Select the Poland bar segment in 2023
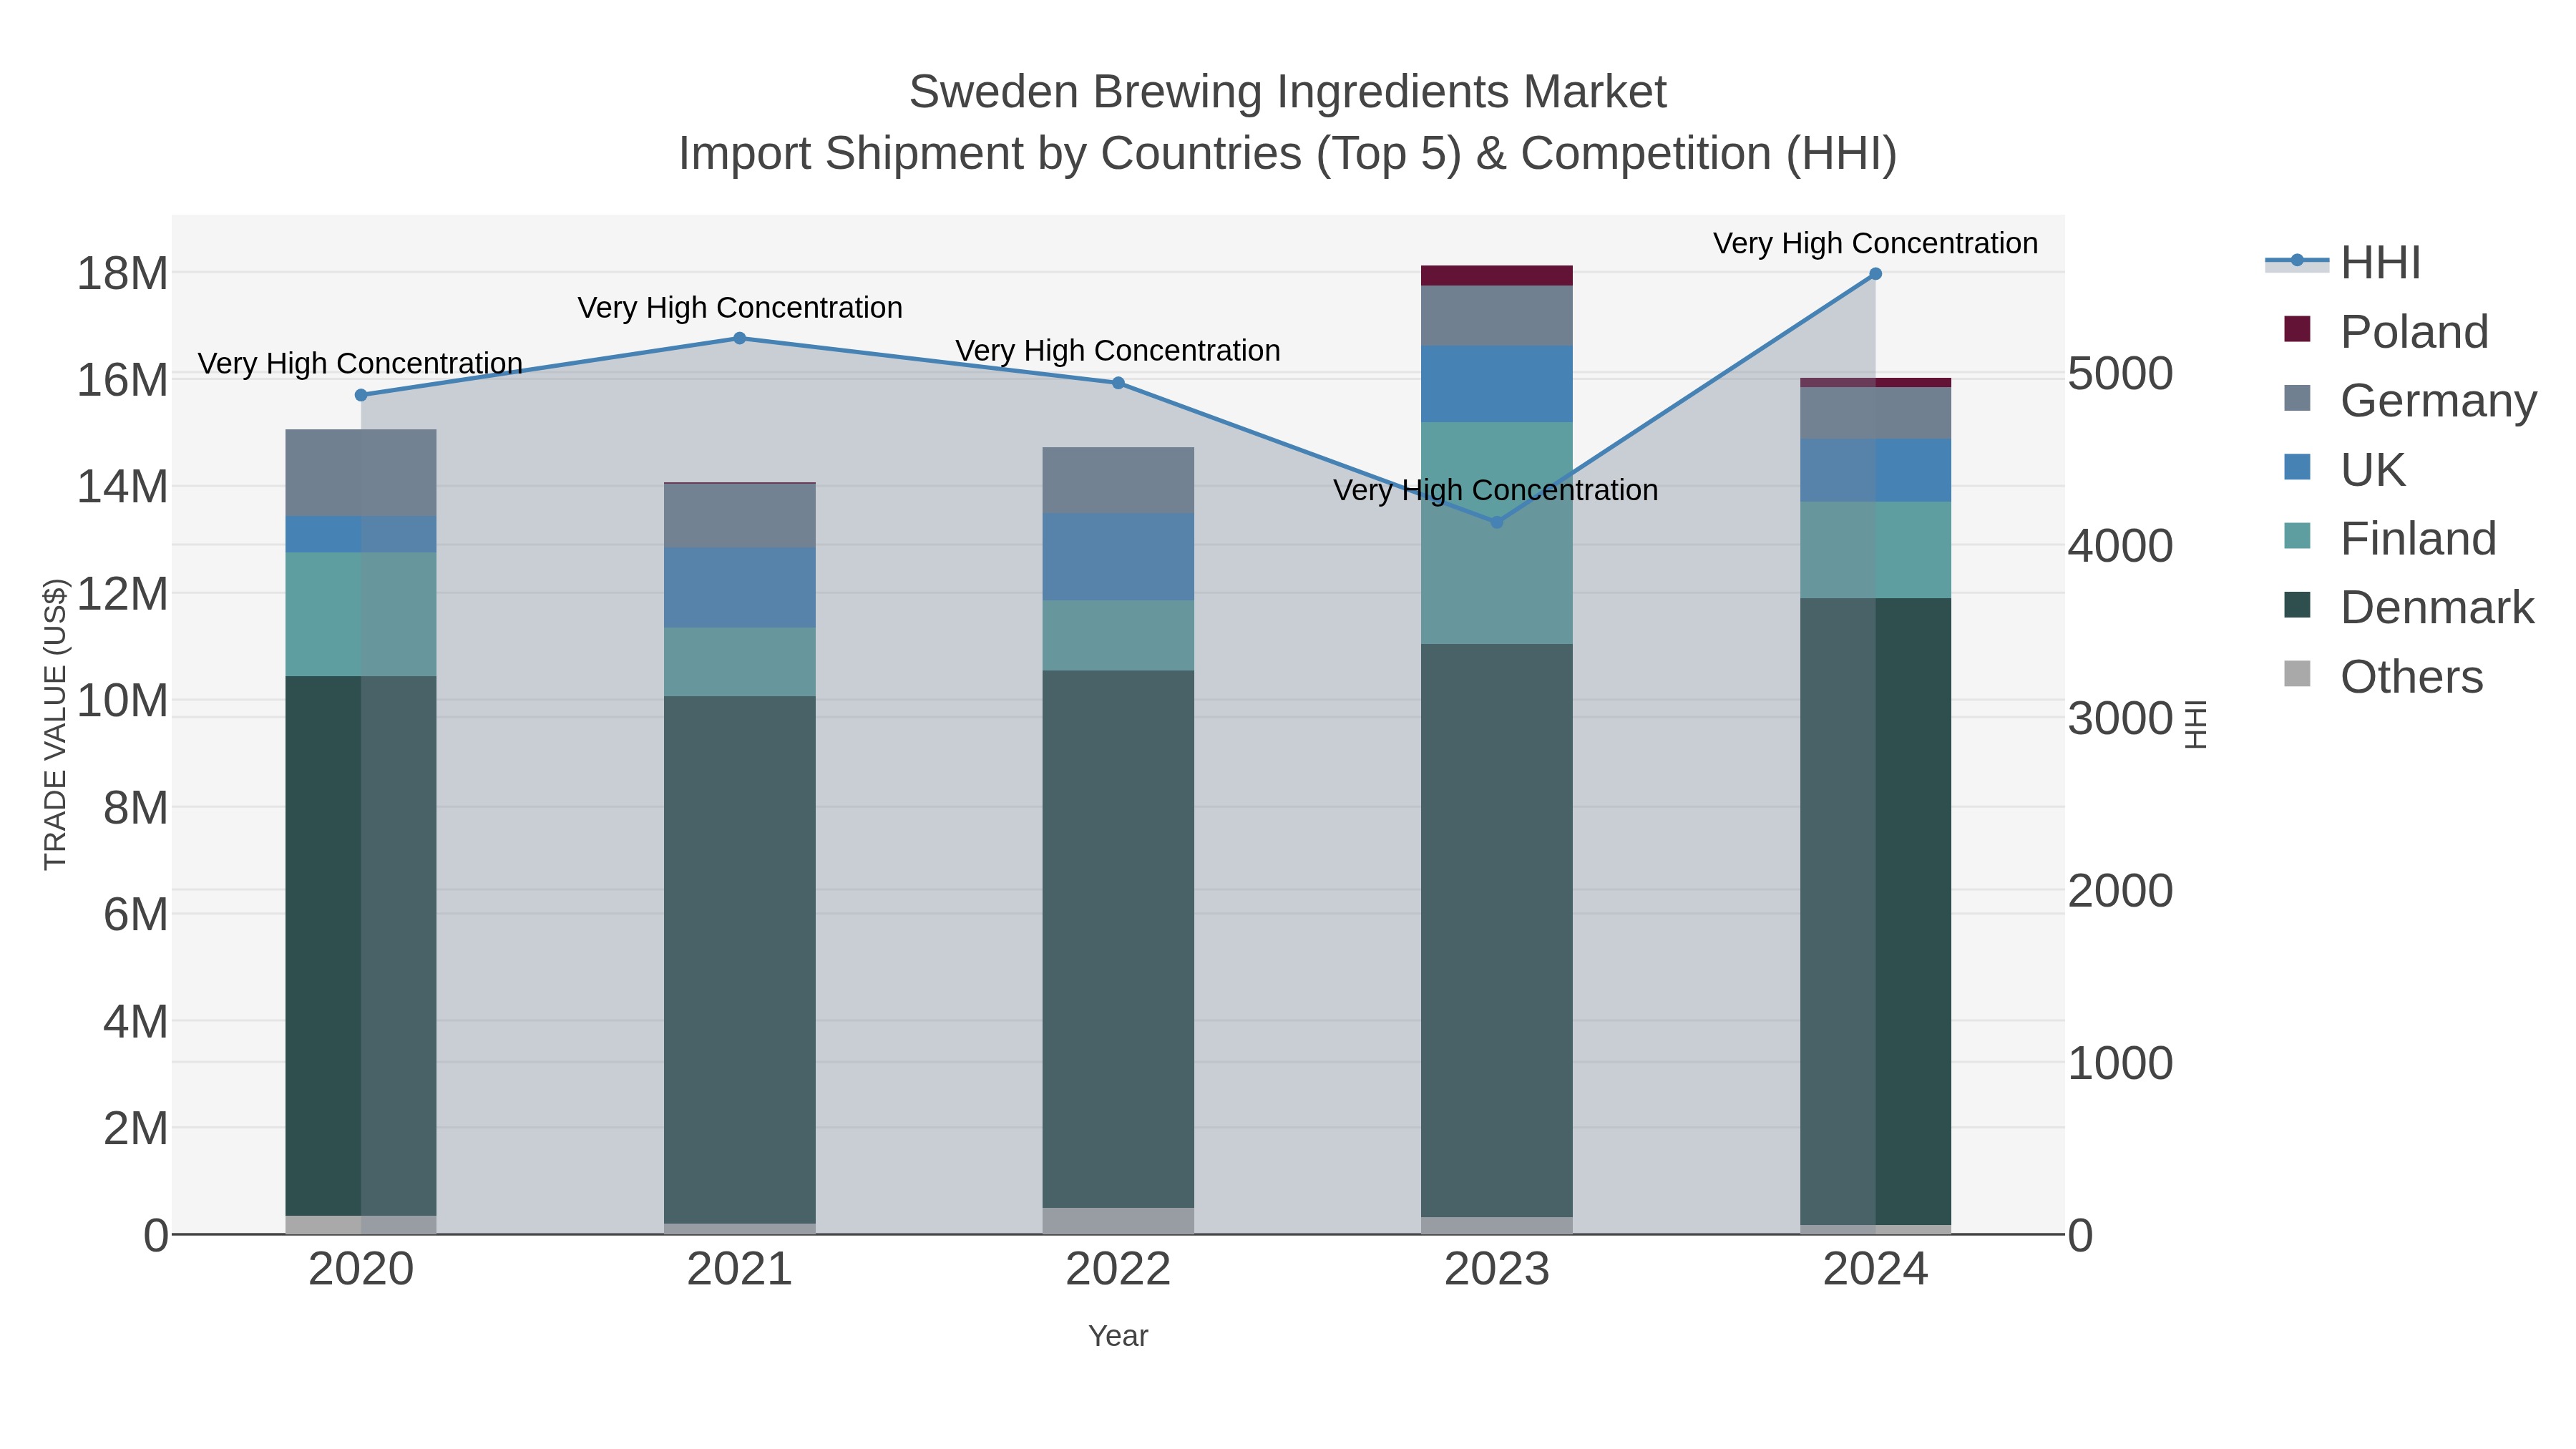Image resolution: width=2576 pixels, height=1449 pixels. [x=1497, y=276]
